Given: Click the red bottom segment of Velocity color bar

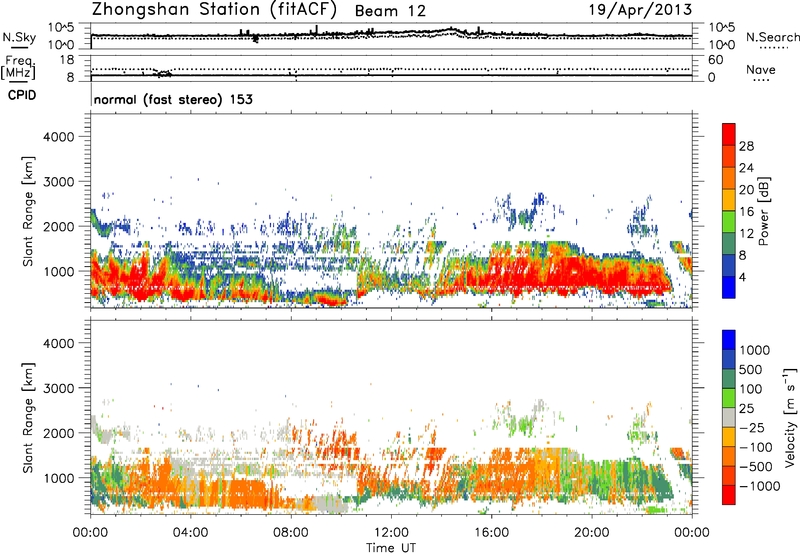Looking at the screenshot, I should (x=729, y=495).
